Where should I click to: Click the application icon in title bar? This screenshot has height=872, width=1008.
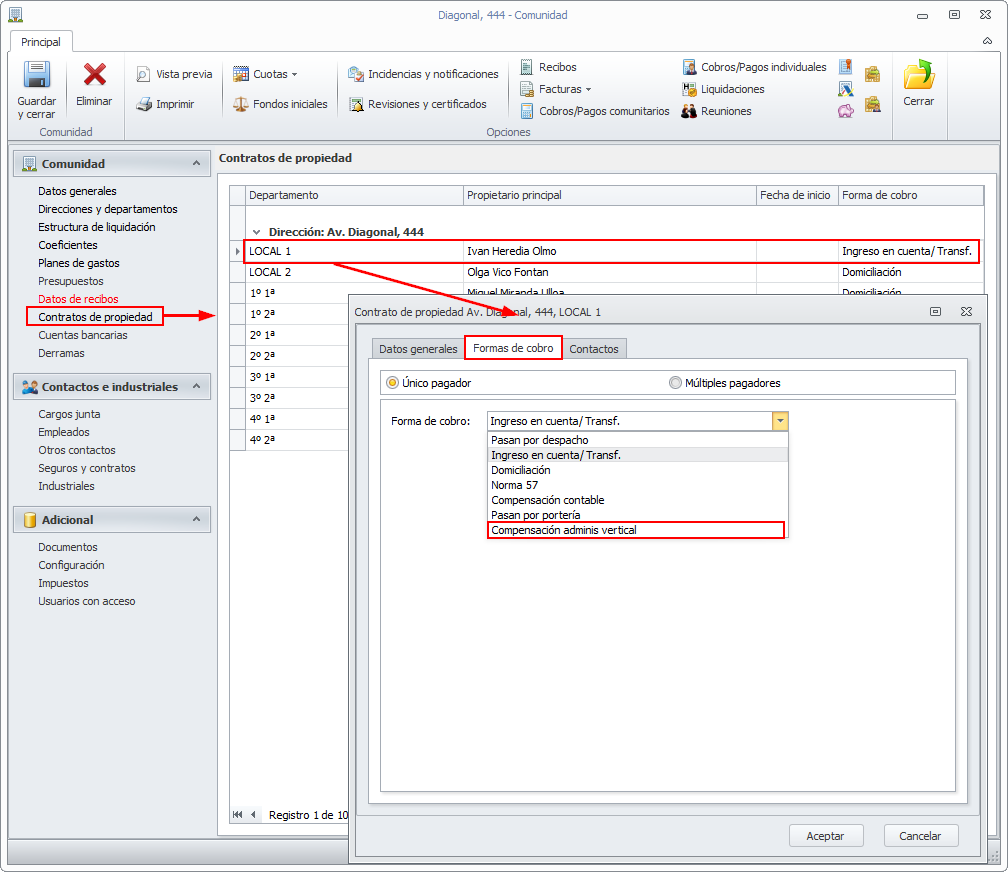15,15
